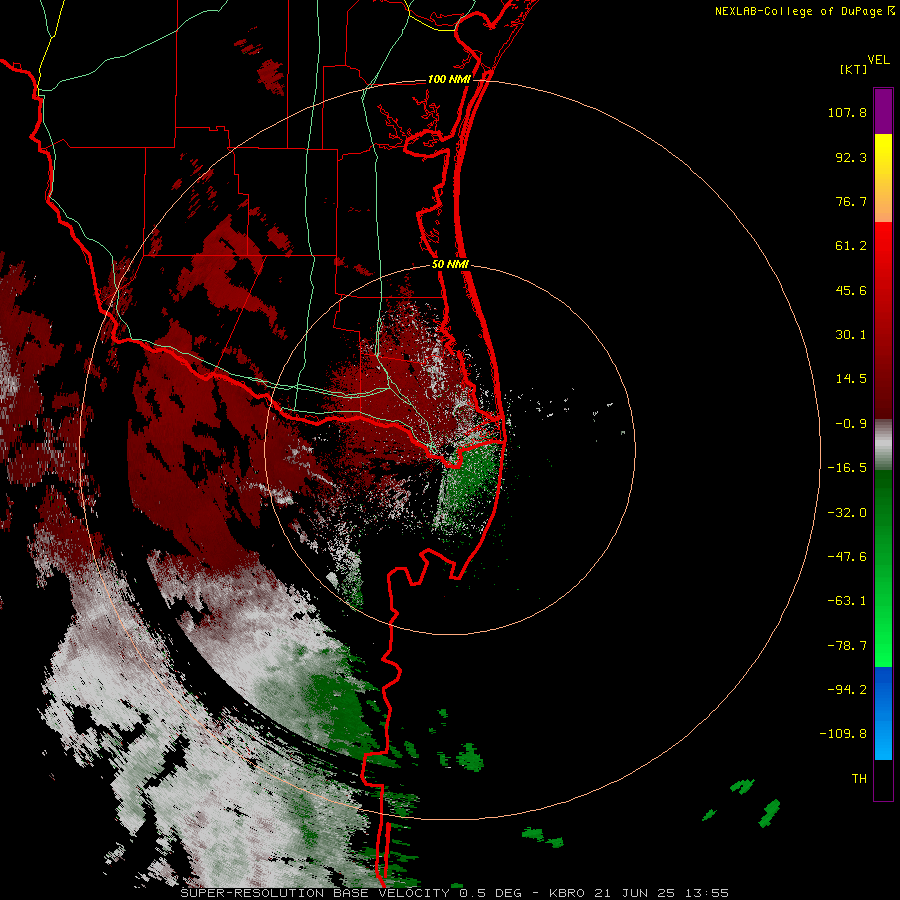Click the VEL legend title
The image size is (900, 900).
click(878, 60)
